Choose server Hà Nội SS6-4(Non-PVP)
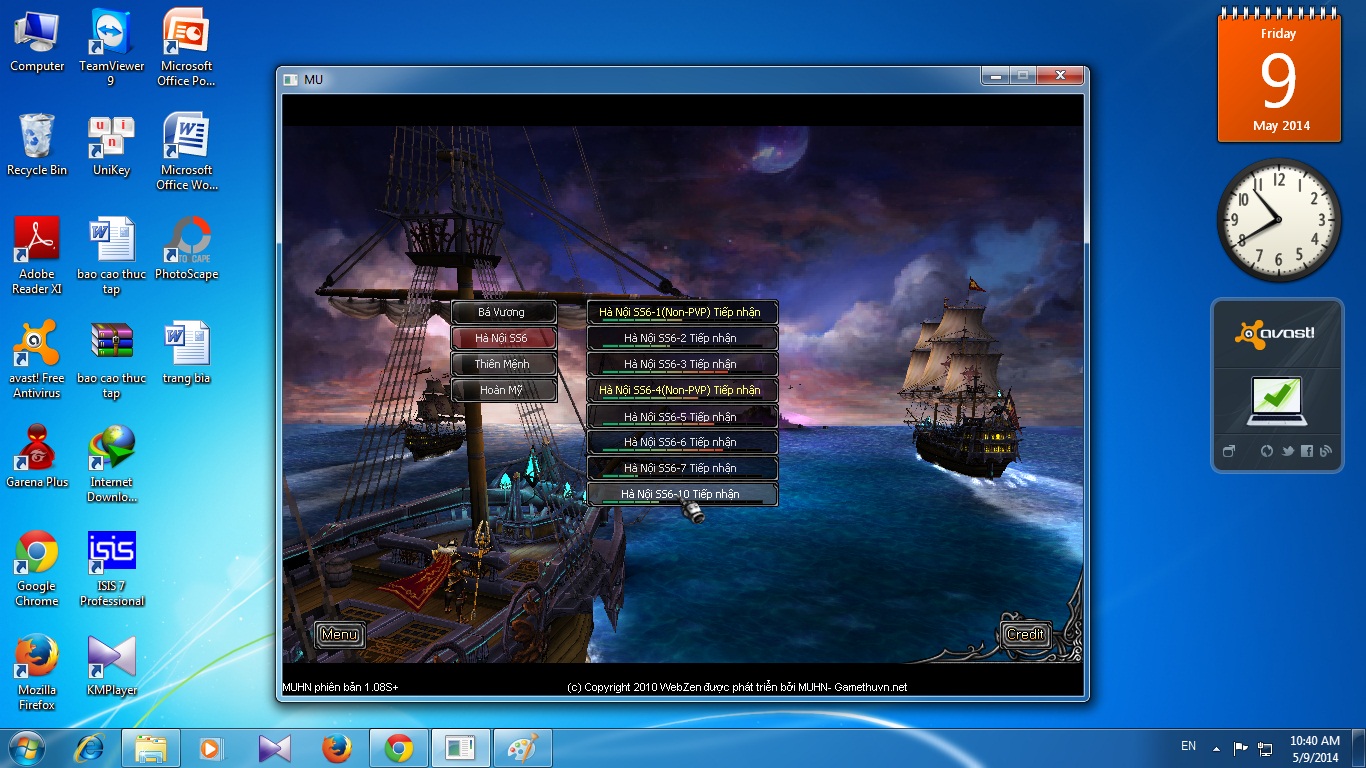The width and height of the screenshot is (1366, 768). coord(681,390)
